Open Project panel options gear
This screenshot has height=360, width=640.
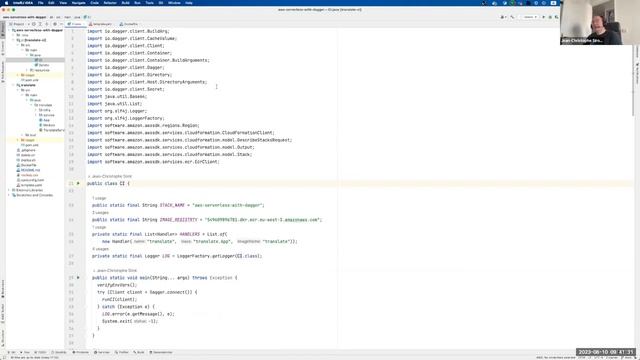(x=55, y=24)
